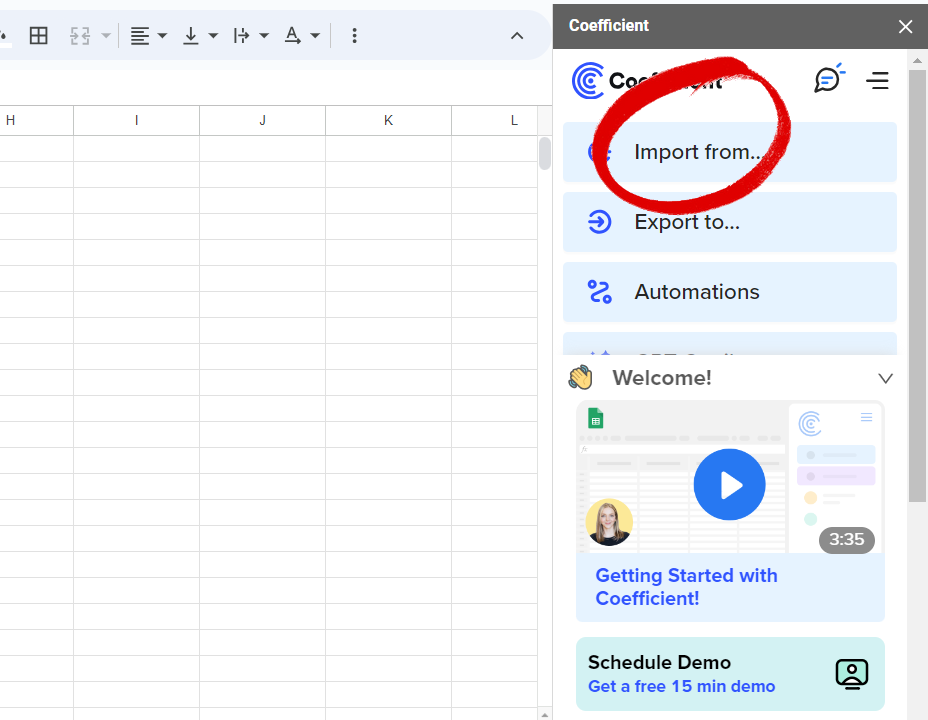Click the Borders toolbar icon

[38, 35]
